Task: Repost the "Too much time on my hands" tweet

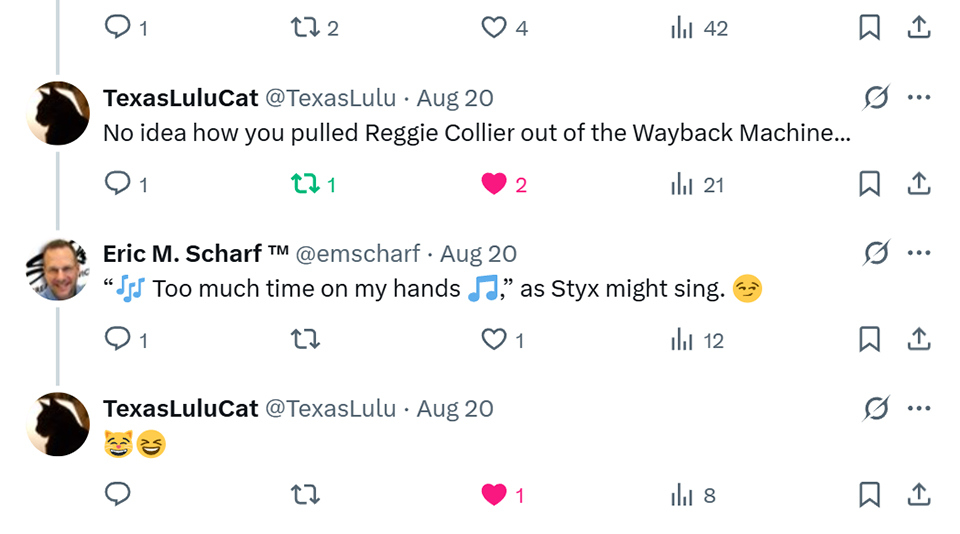Action: pyautogui.click(x=304, y=340)
